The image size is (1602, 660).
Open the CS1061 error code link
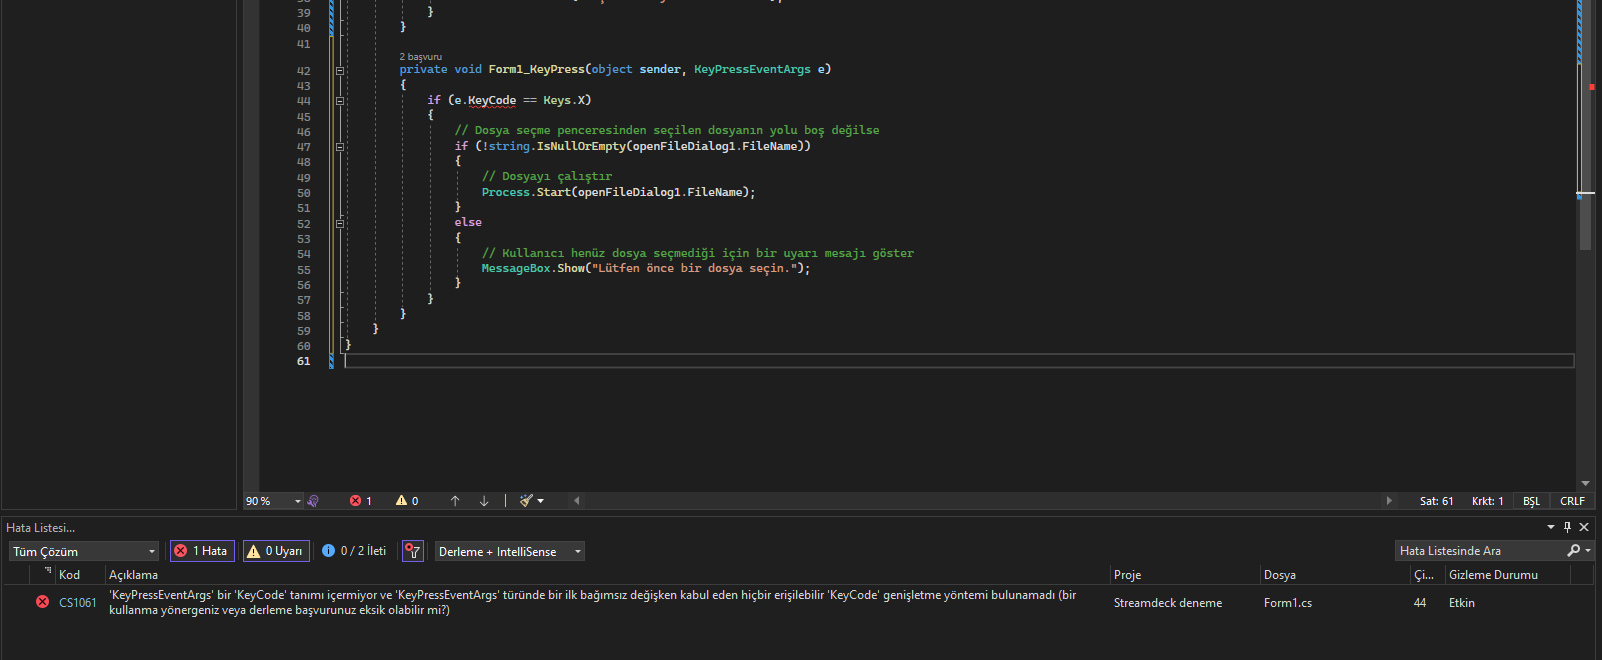(77, 603)
